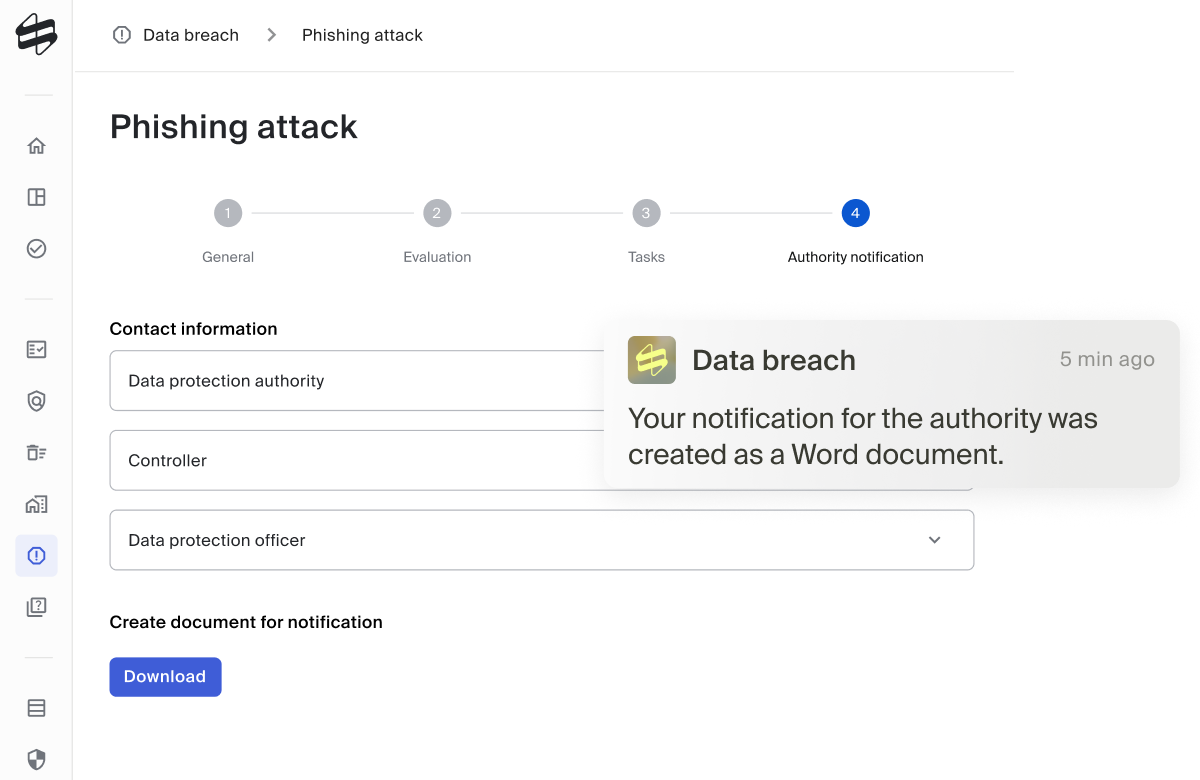
Task: Click the app logo in the sidebar
Action: pyautogui.click(x=36, y=35)
